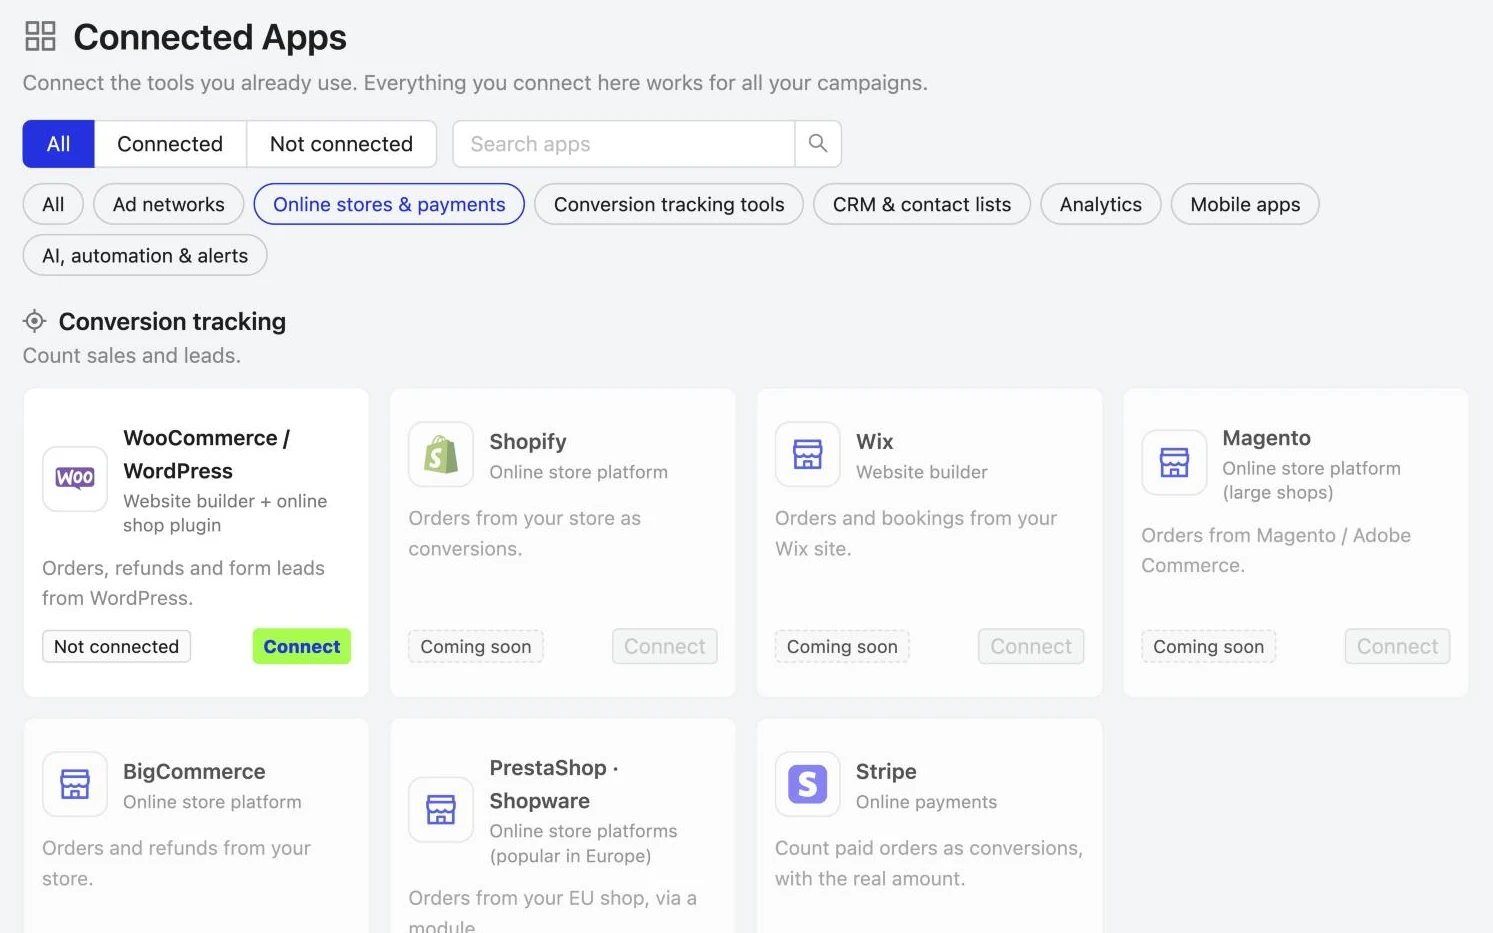
Task: Click the BigCommerce storefront icon
Action: (75, 784)
